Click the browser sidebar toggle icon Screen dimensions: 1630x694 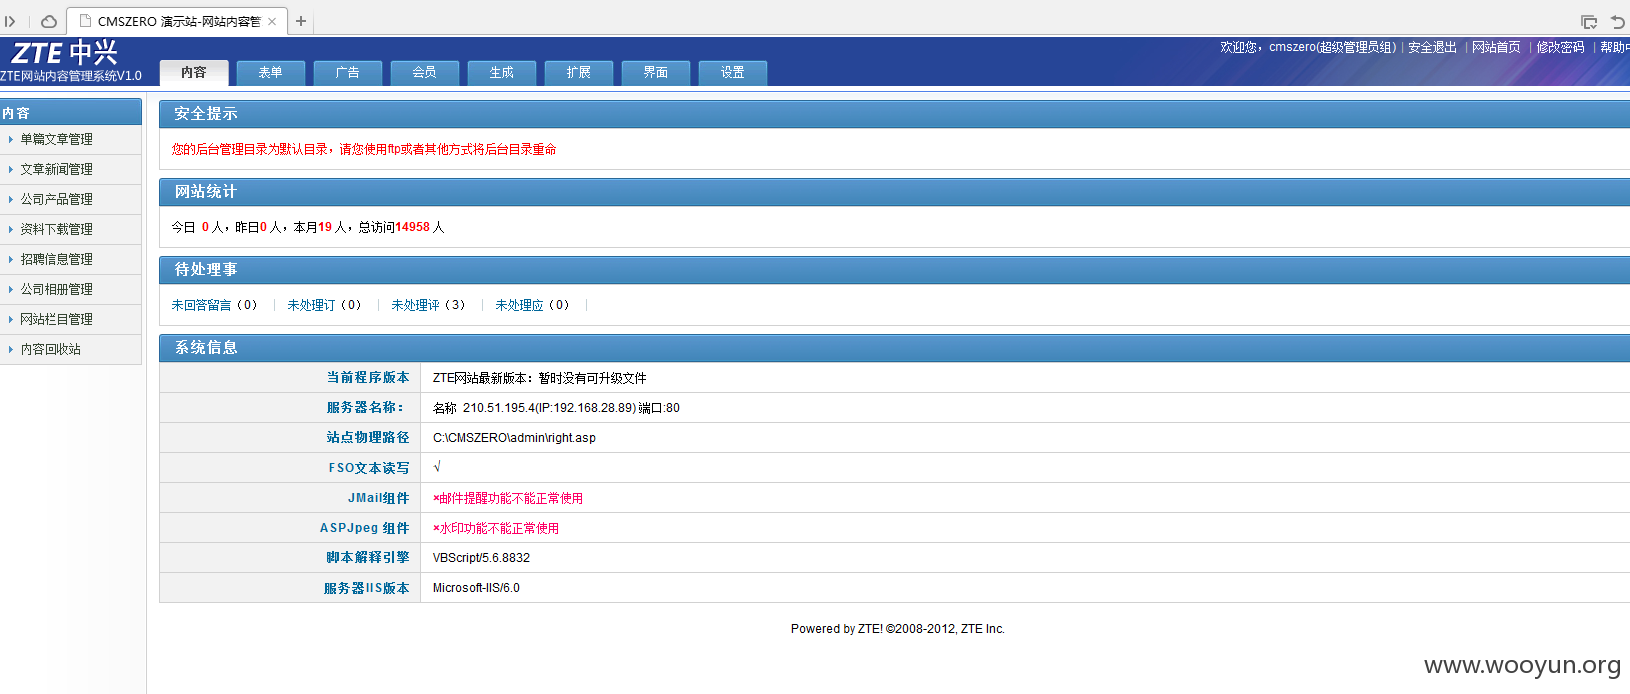coord(10,21)
